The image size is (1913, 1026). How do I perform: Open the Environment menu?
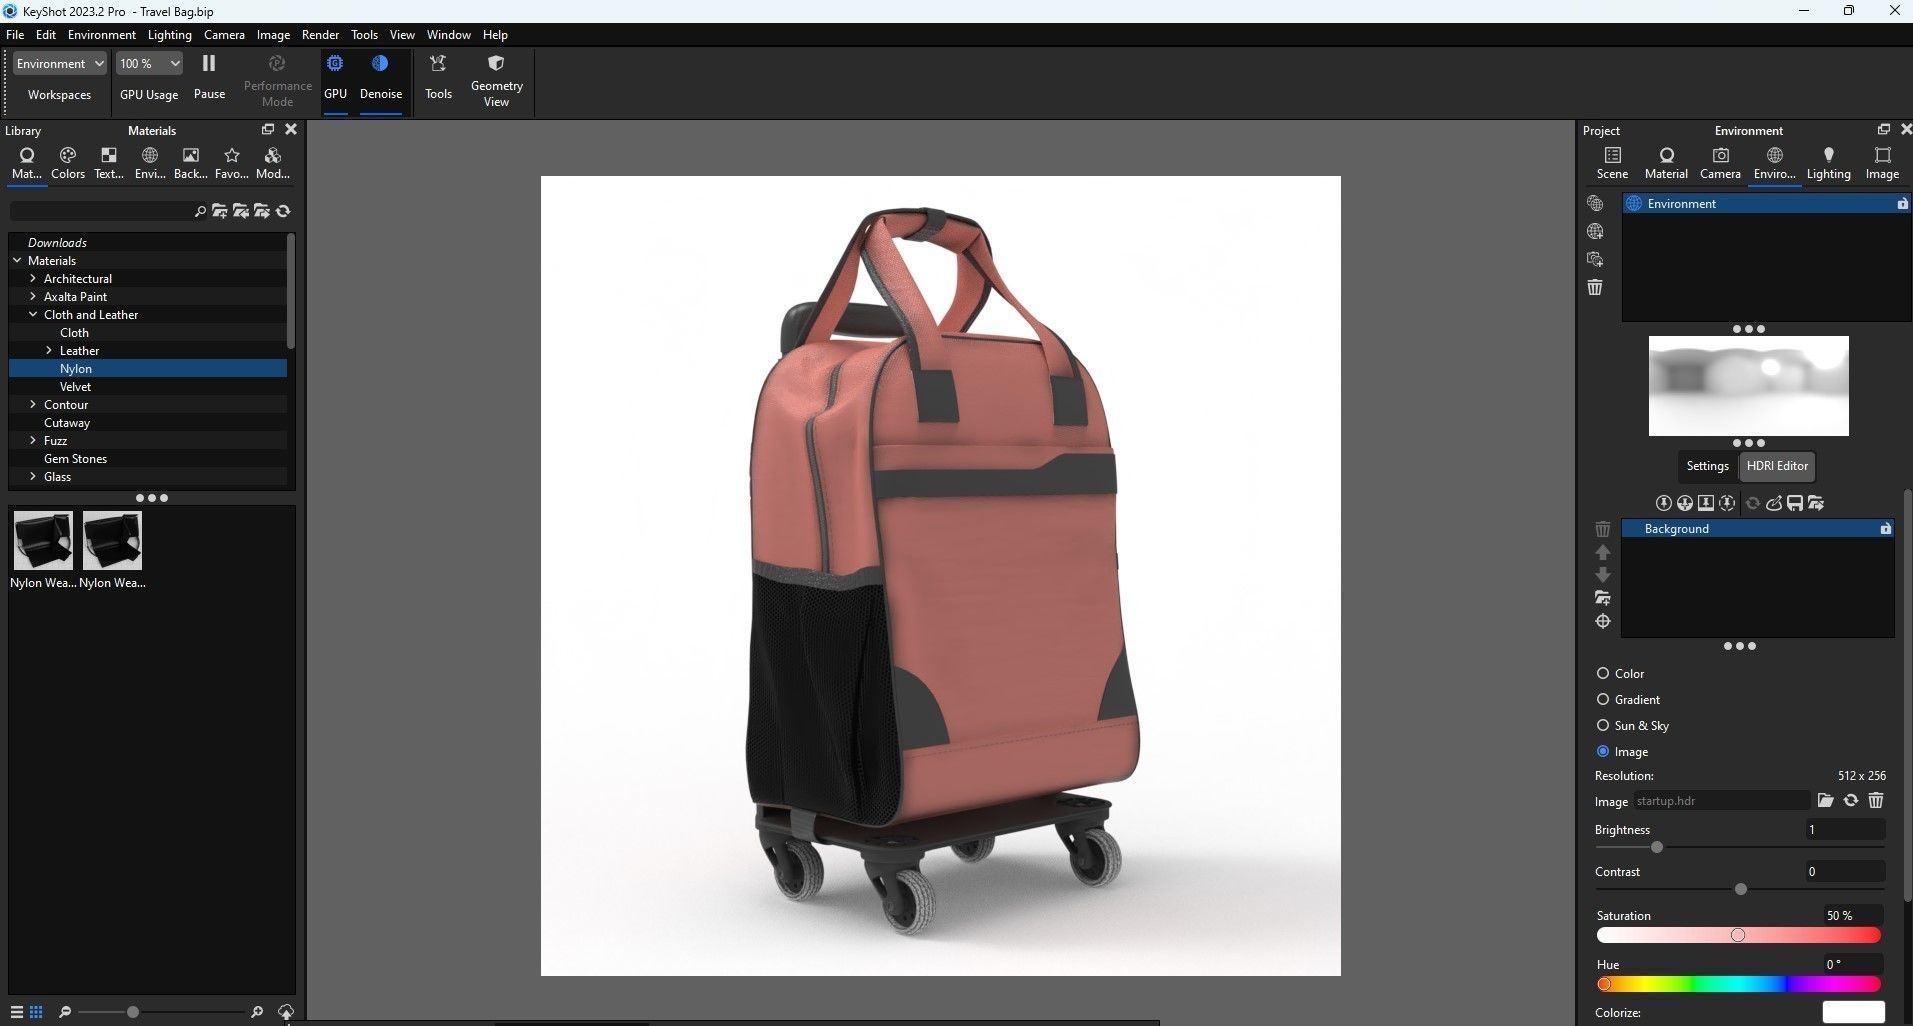coord(101,34)
